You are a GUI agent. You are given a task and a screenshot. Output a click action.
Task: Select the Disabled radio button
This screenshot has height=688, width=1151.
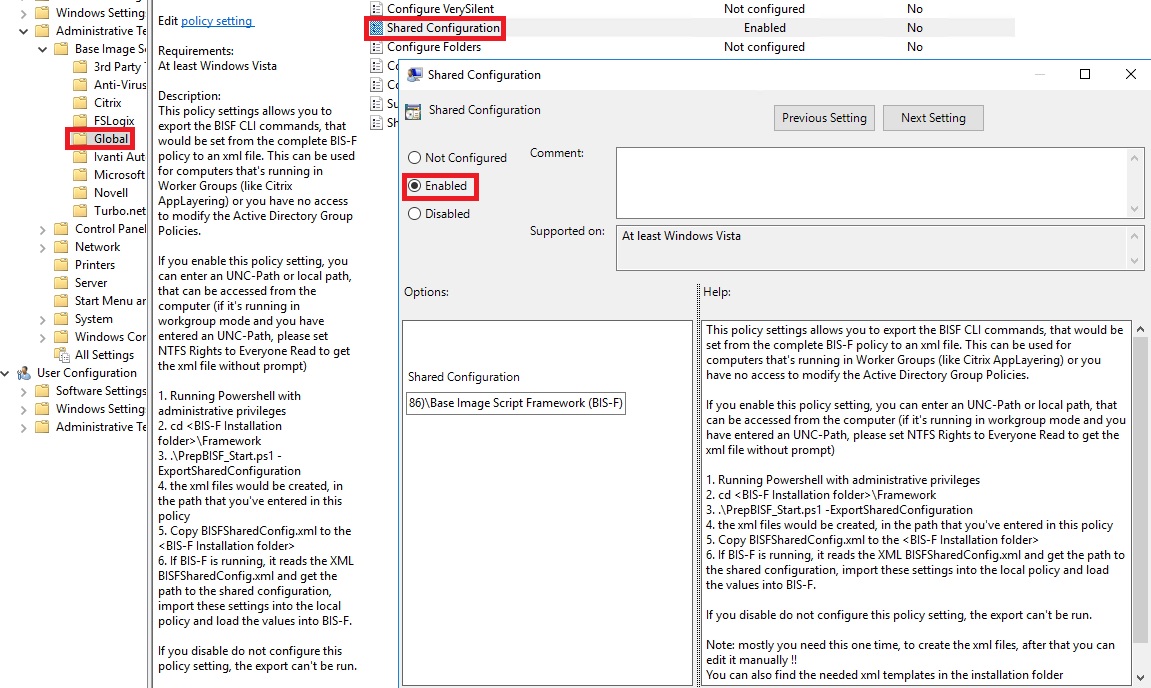415,214
